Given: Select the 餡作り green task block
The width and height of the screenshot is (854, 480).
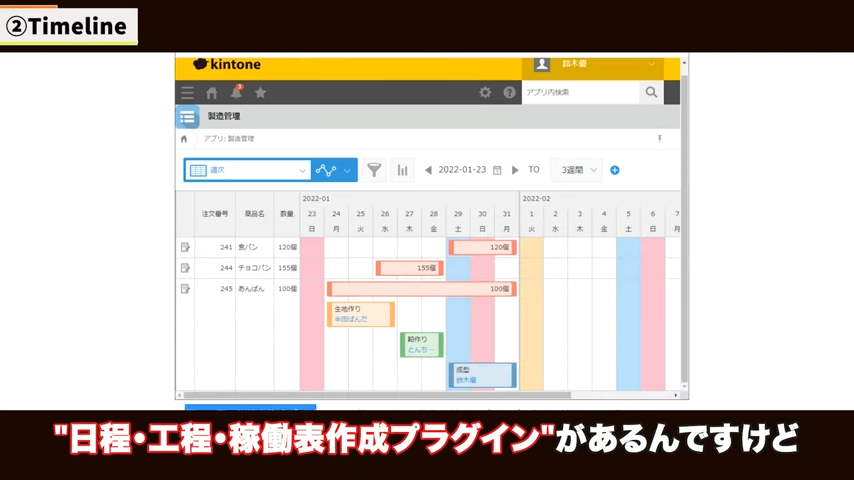Looking at the screenshot, I should click(422, 344).
